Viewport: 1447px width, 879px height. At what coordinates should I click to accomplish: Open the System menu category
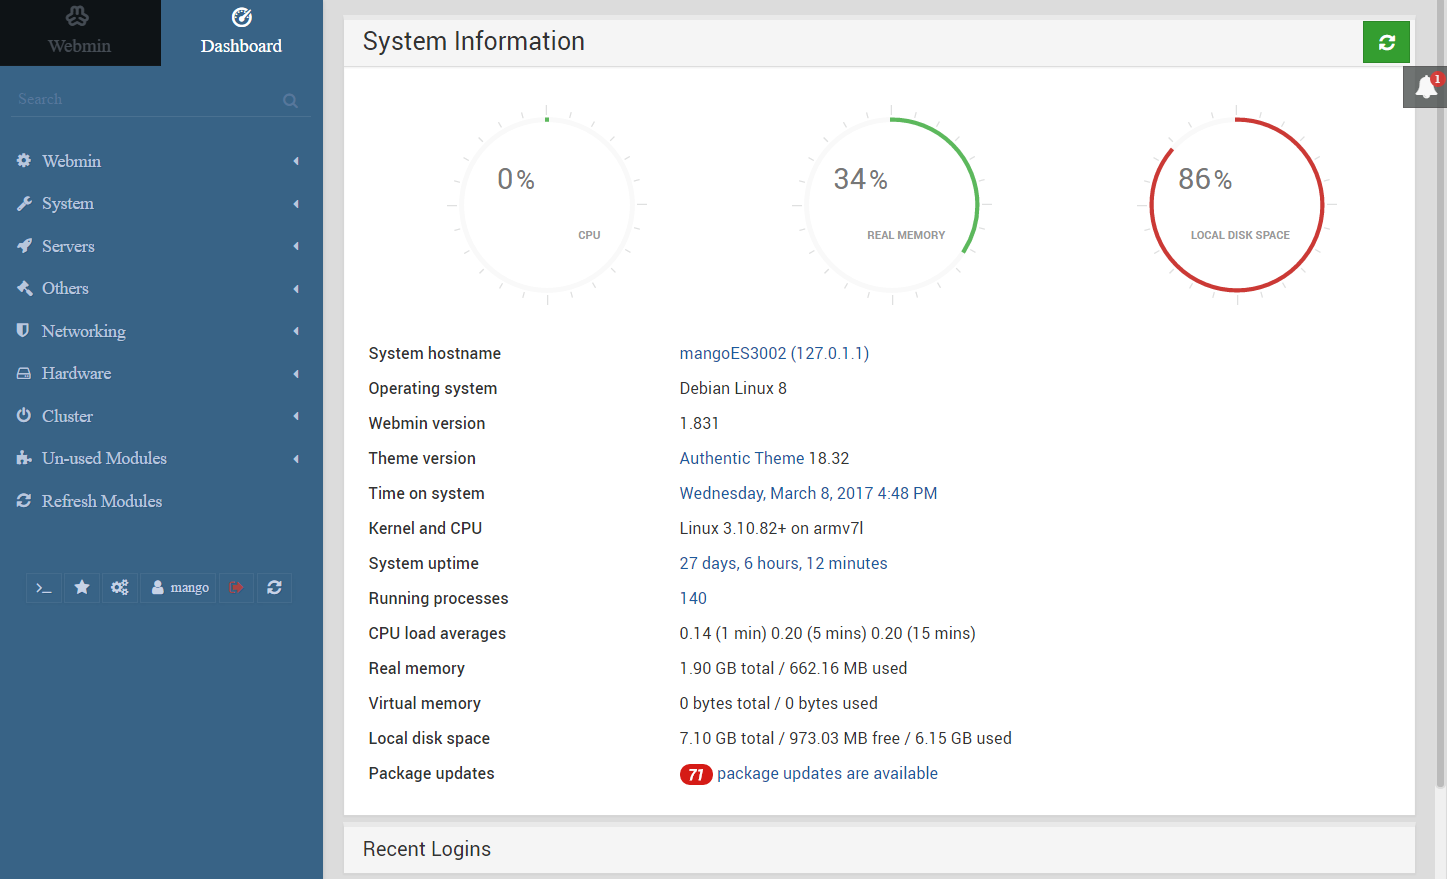click(x=161, y=204)
